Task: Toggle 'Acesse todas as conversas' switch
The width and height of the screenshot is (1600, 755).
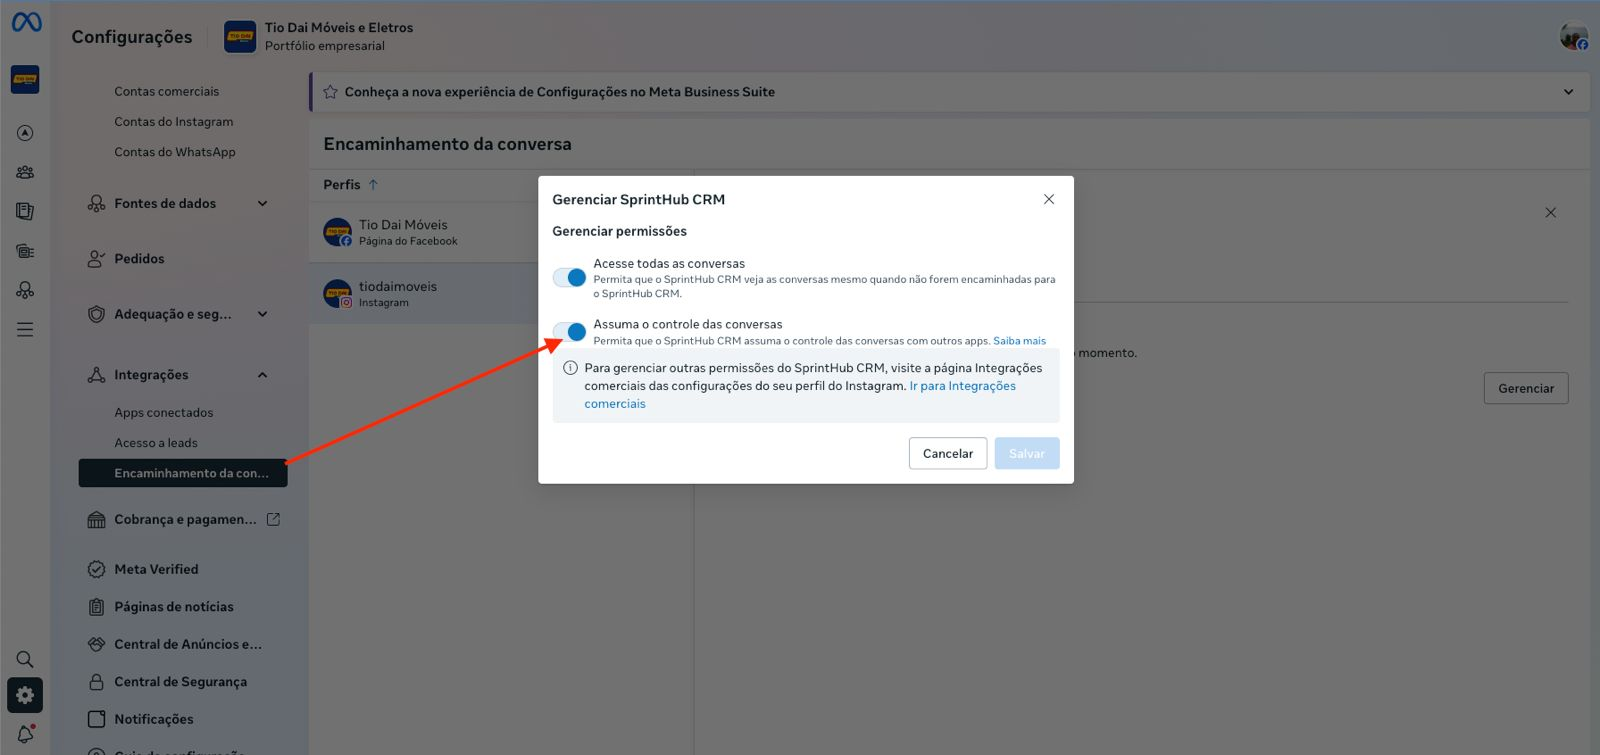Action: pos(570,277)
